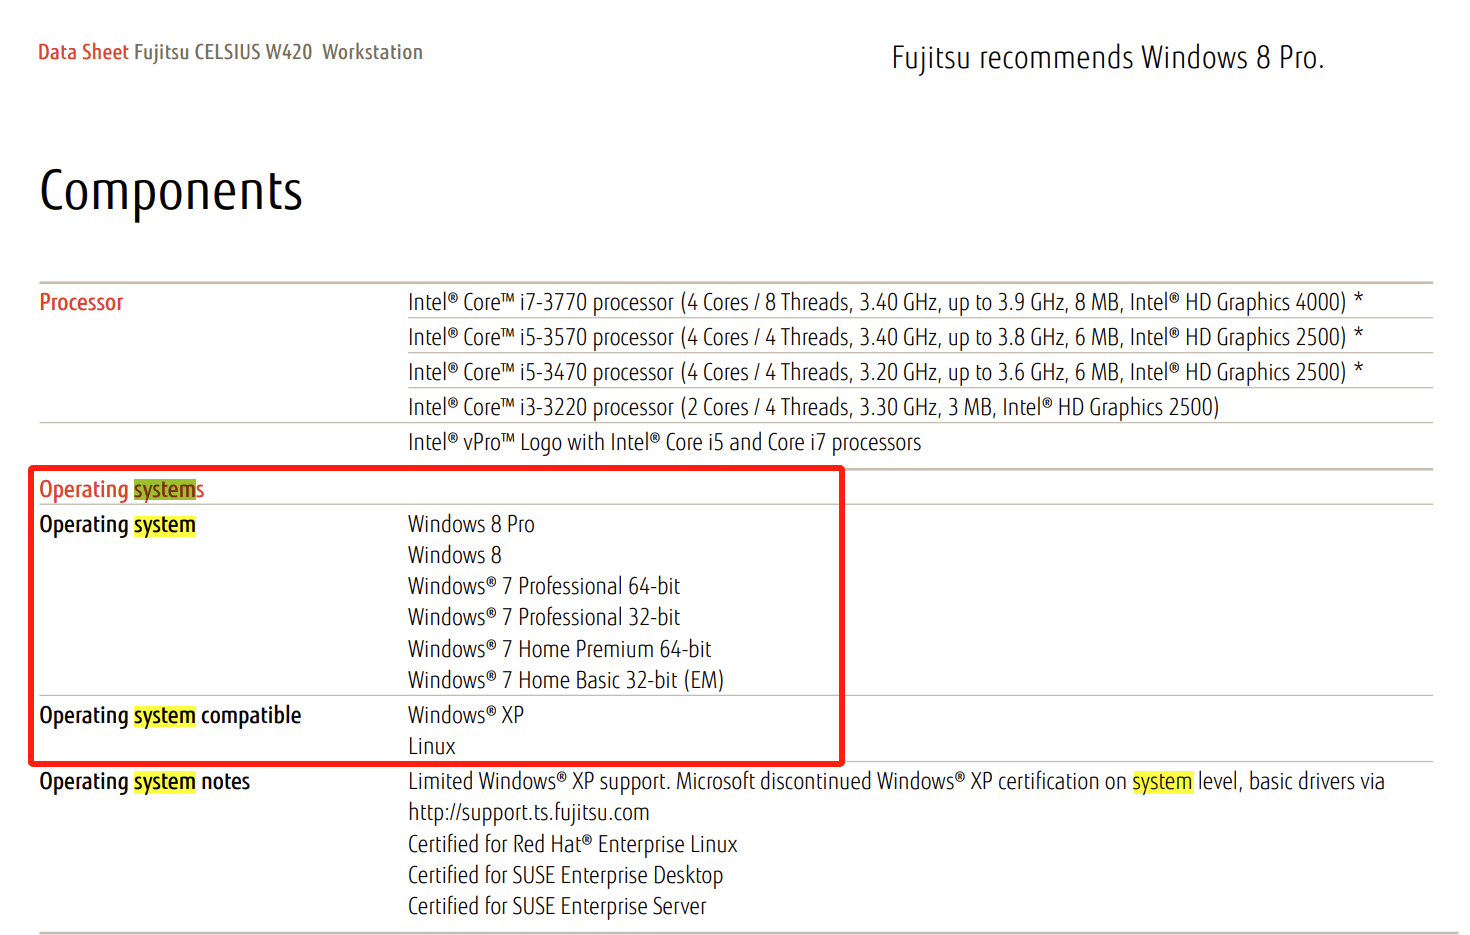The height and width of the screenshot is (935, 1470).
Task: Click 'Windows 7 Home Basic 32-bit (EM)' entry
Action: (565, 680)
